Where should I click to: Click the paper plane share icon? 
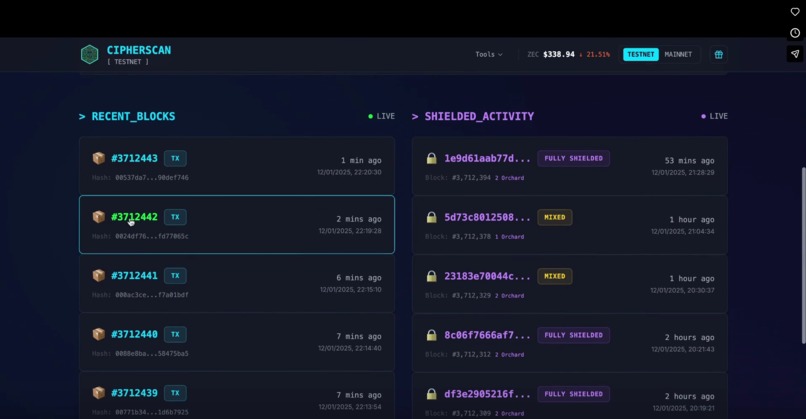pos(795,53)
